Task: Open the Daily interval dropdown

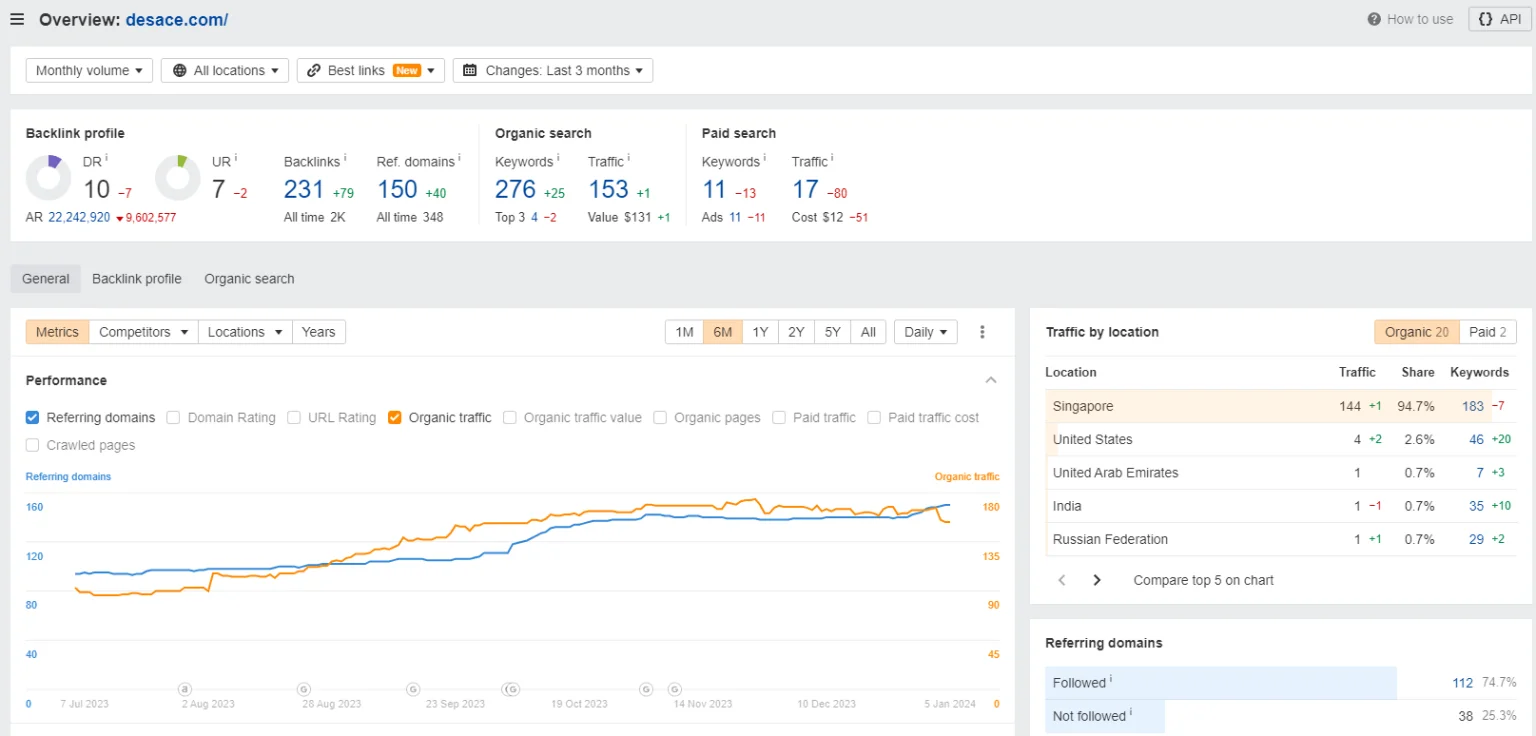Action: (x=925, y=332)
